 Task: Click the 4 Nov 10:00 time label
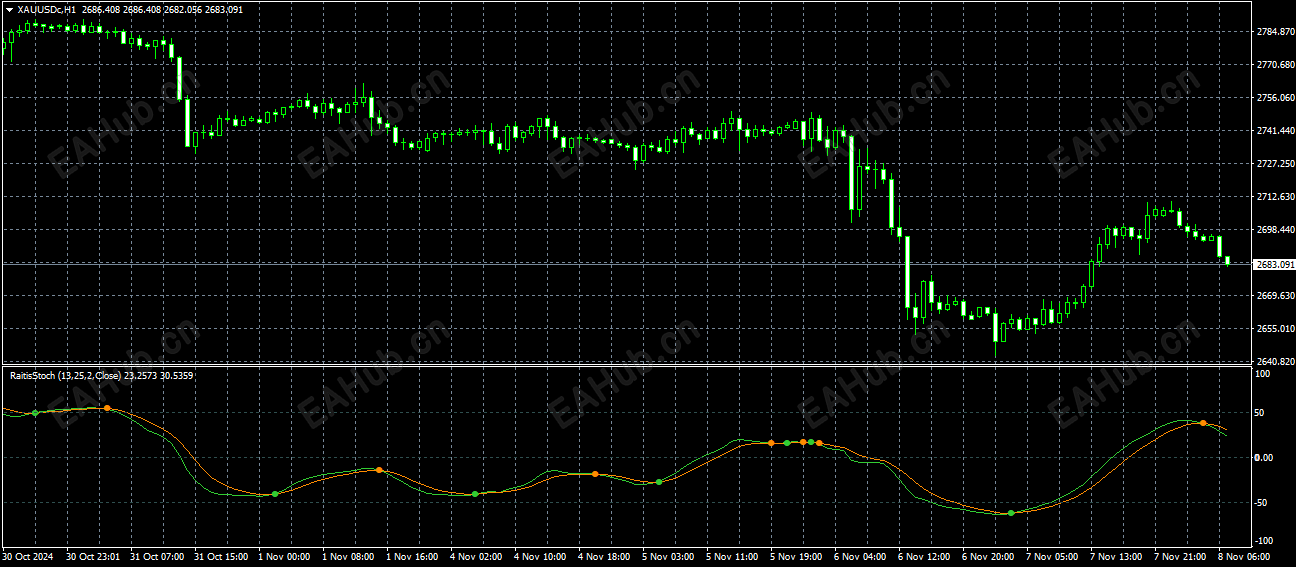tap(540, 556)
